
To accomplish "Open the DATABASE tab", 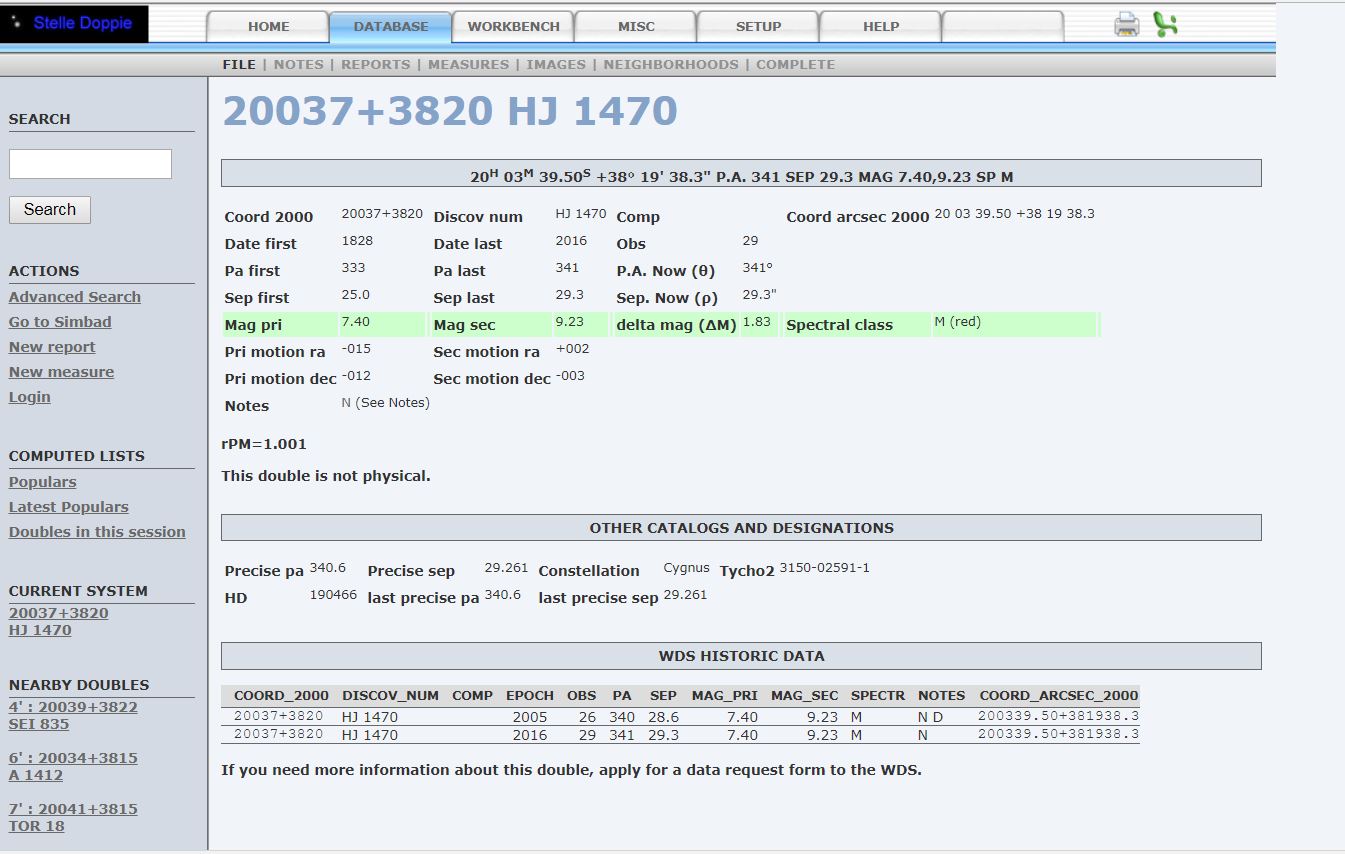I will tap(391, 27).
